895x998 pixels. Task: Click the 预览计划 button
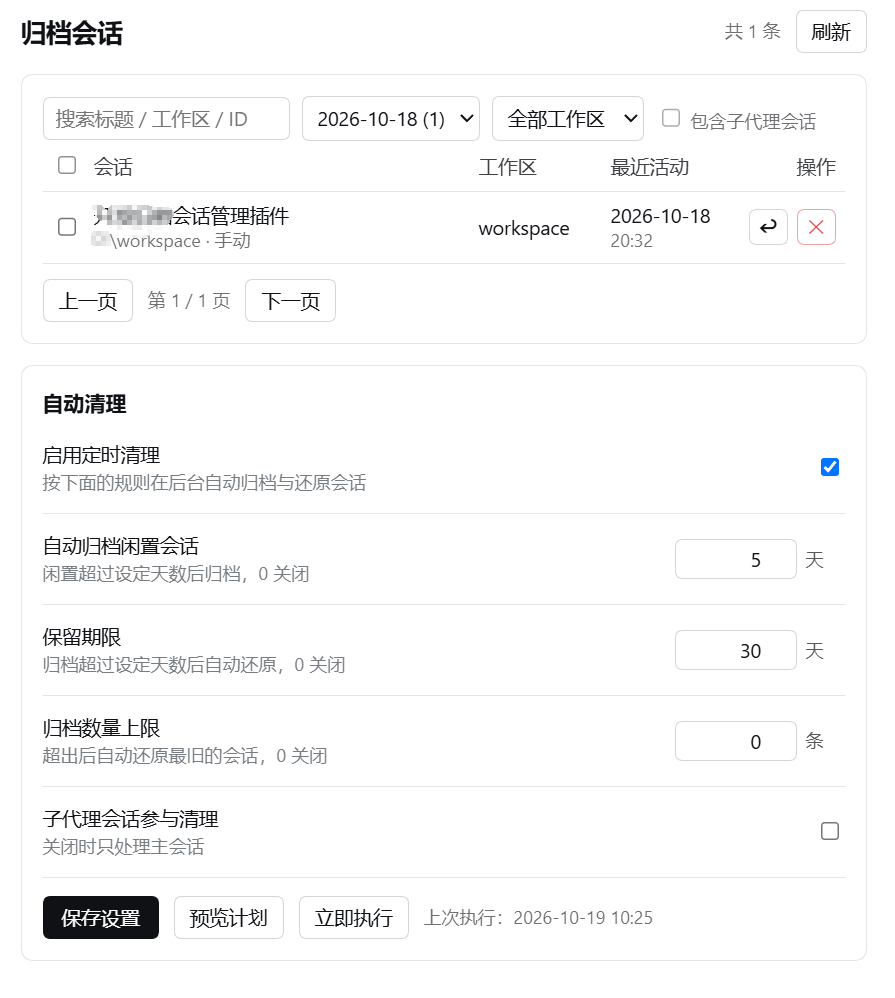229,918
